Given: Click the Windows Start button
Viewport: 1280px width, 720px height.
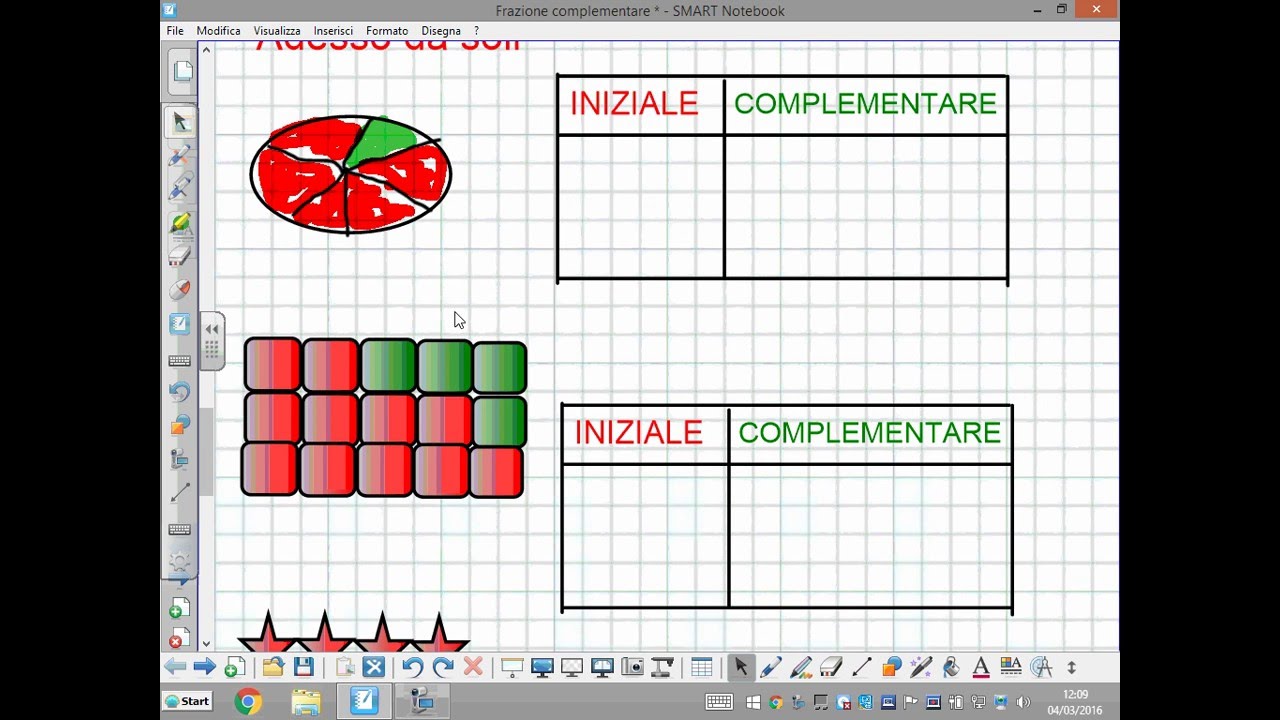Looking at the screenshot, I should (187, 701).
